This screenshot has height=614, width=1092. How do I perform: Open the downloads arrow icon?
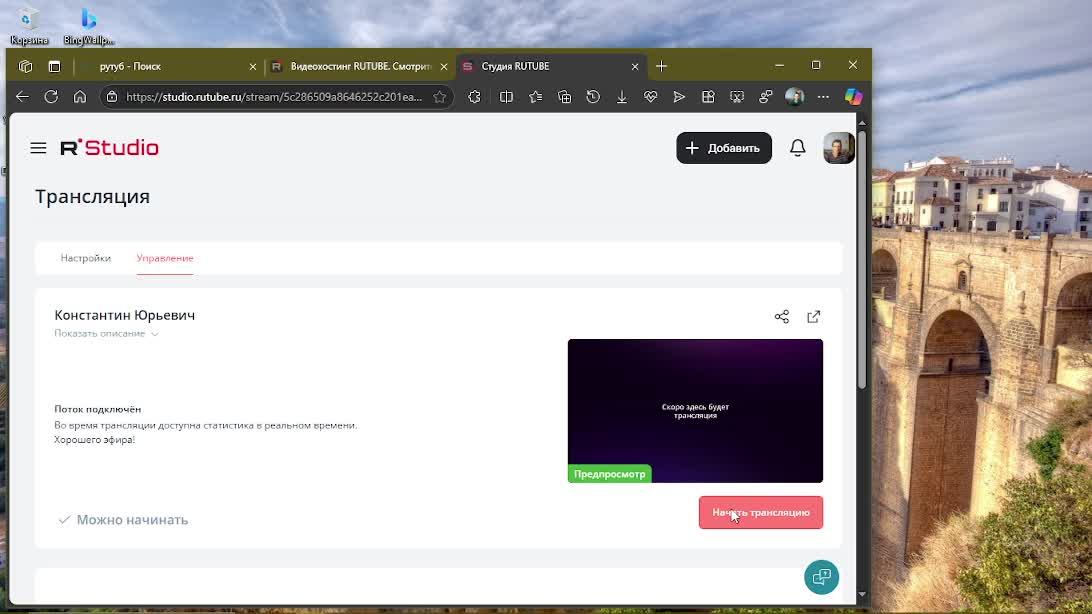pyautogui.click(x=622, y=97)
